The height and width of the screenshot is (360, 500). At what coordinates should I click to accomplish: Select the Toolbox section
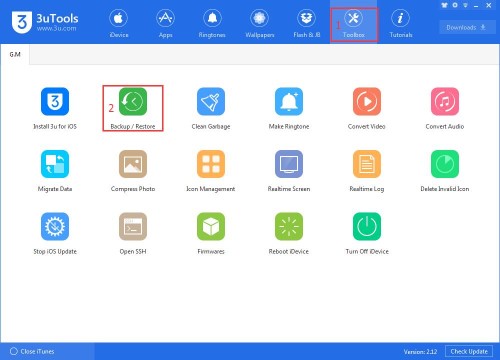(354, 23)
